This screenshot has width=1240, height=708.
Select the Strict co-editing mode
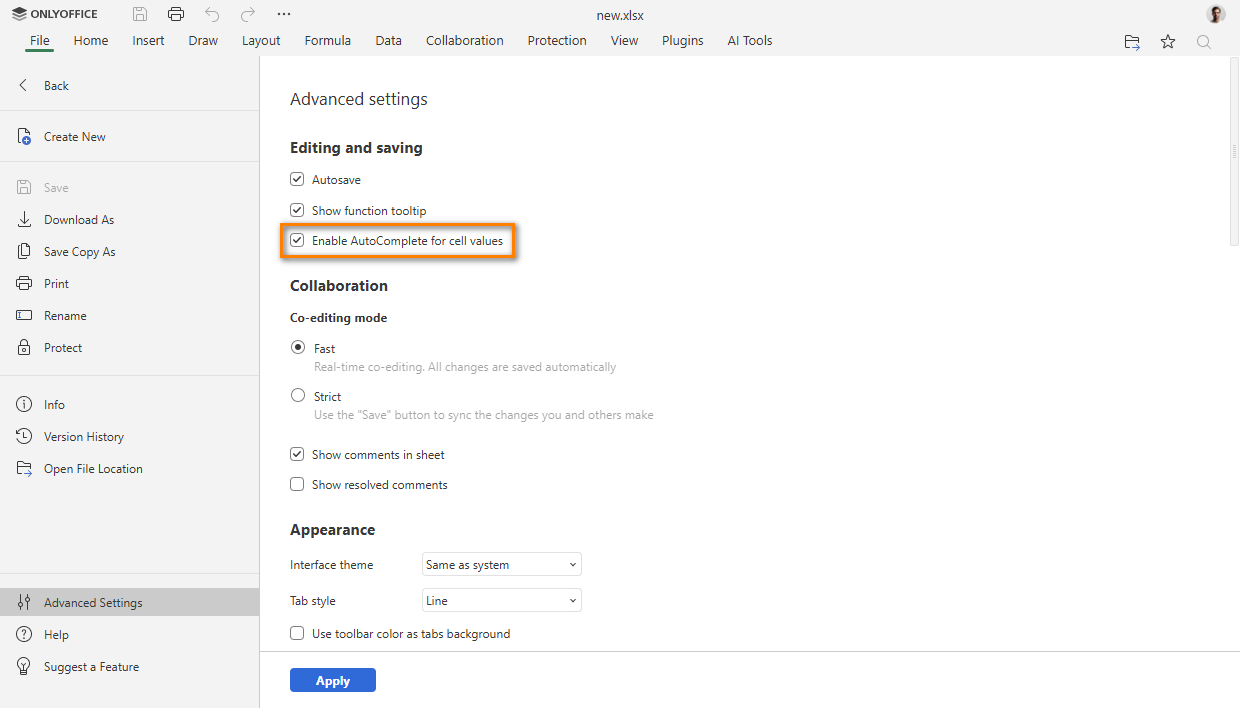pyautogui.click(x=298, y=396)
